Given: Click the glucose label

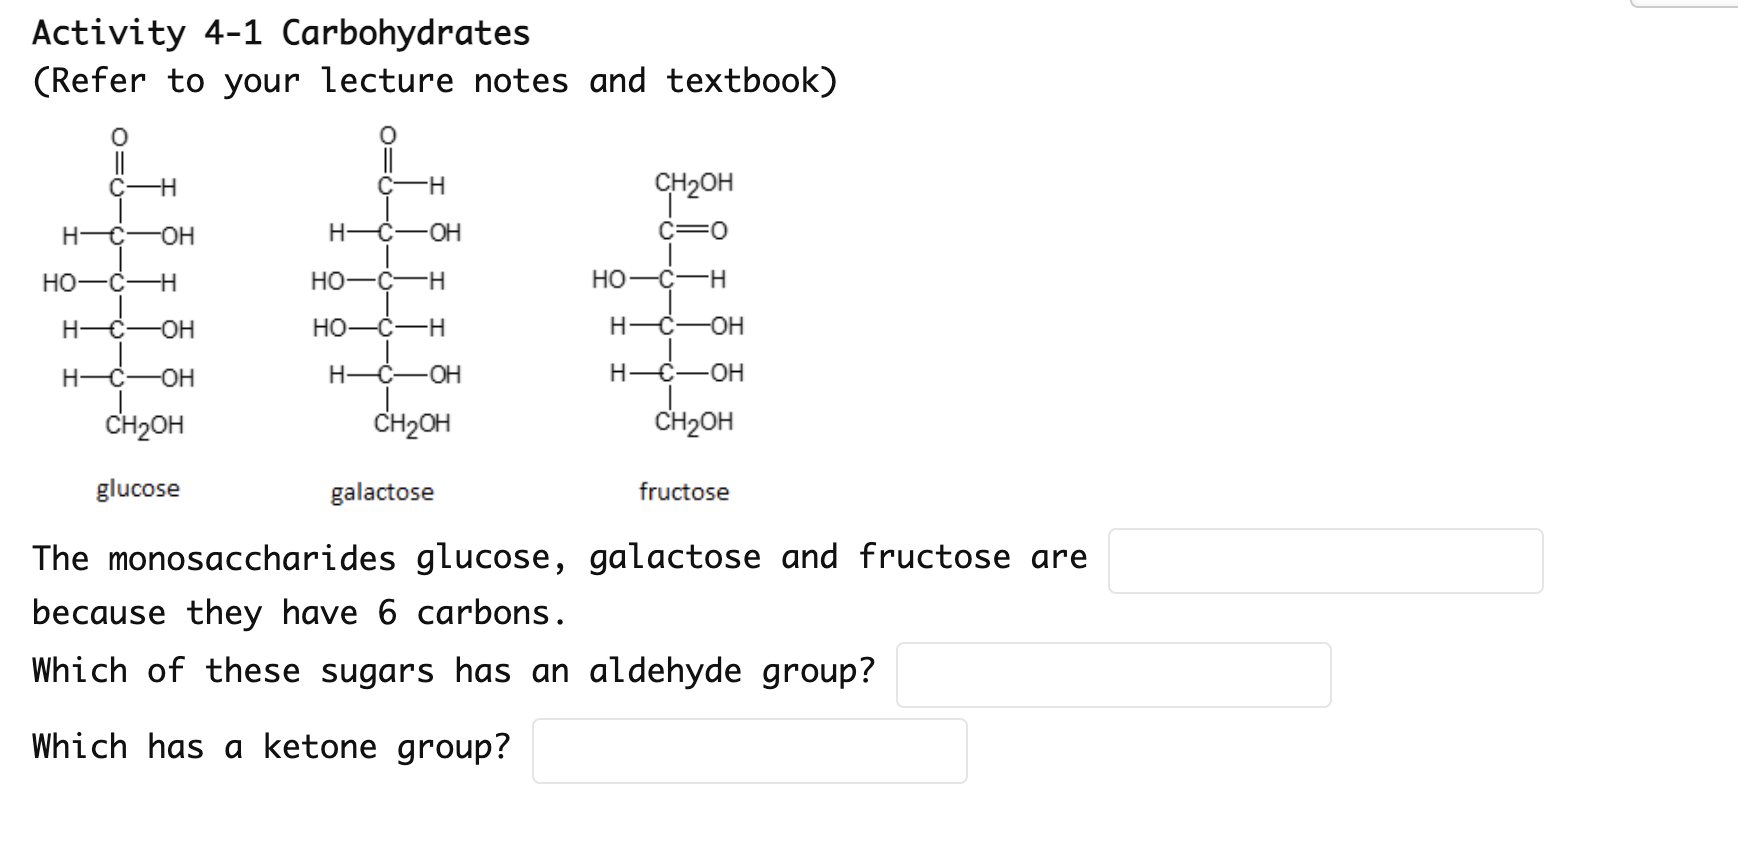Looking at the screenshot, I should tap(138, 489).
